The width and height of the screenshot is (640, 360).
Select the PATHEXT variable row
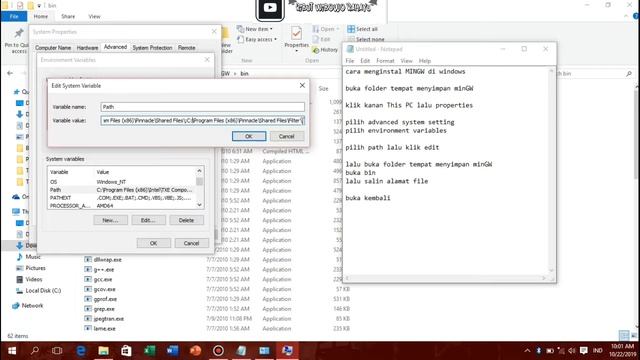(122, 198)
